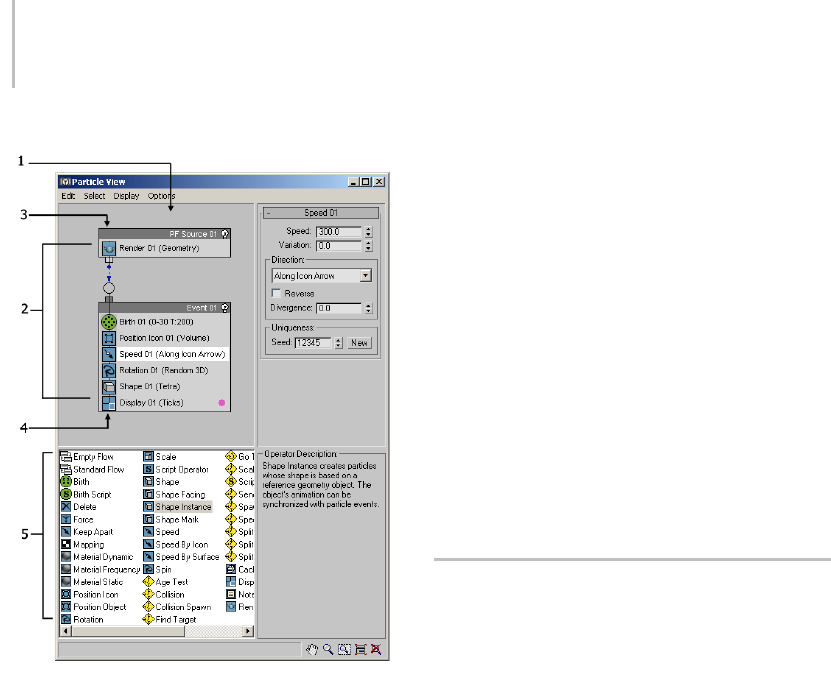Select the Shape Mark operator
This screenshot has height=673, width=831.
171,519
